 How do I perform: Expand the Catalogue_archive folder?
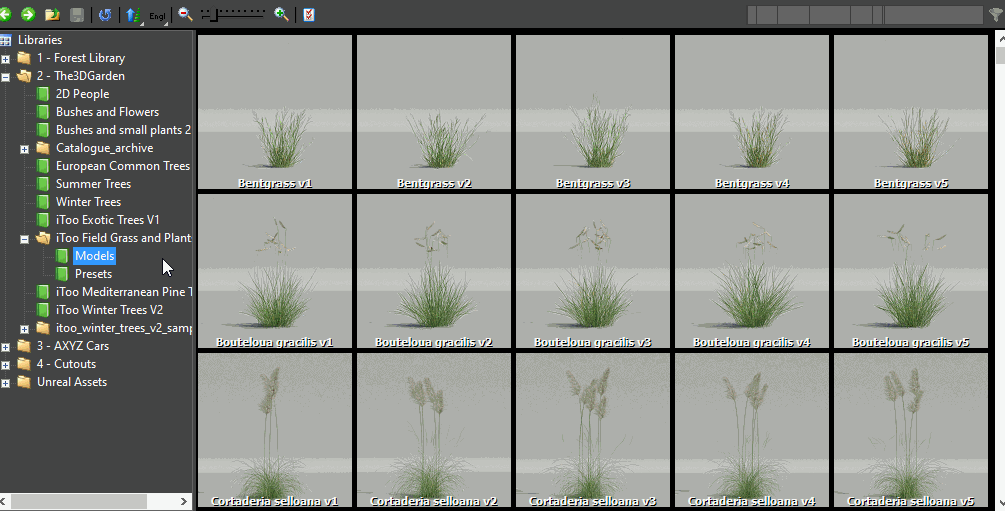[25, 149]
